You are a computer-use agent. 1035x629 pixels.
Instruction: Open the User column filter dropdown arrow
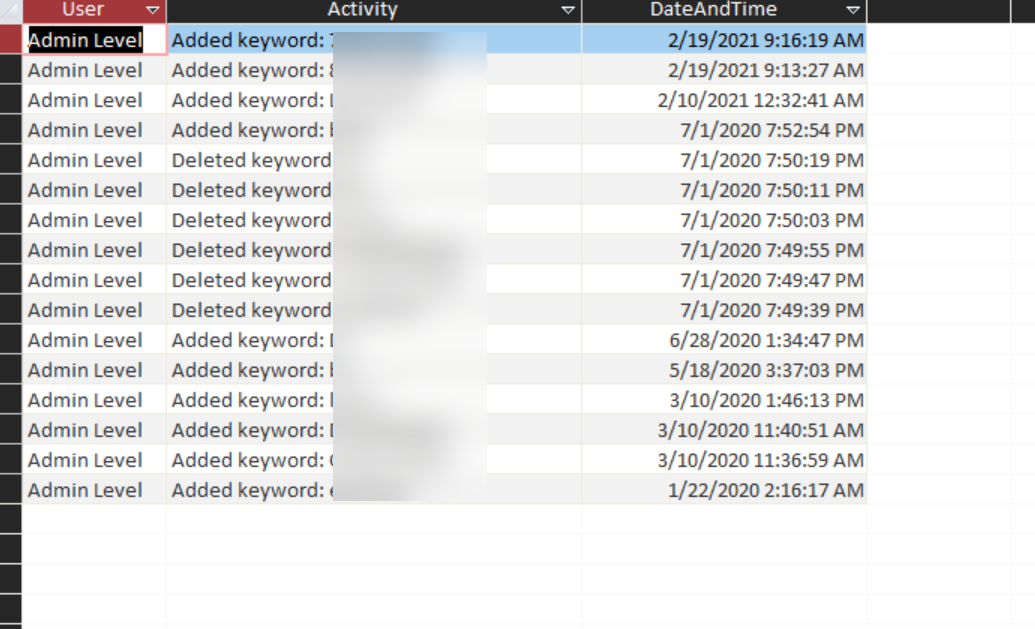coord(153,10)
